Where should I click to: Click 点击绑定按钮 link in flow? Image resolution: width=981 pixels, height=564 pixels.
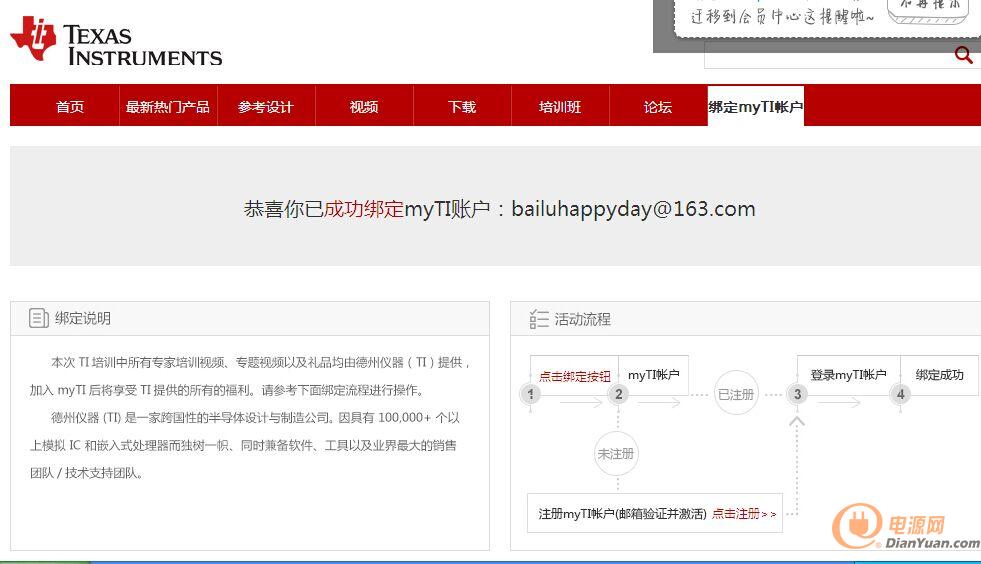tap(574, 376)
